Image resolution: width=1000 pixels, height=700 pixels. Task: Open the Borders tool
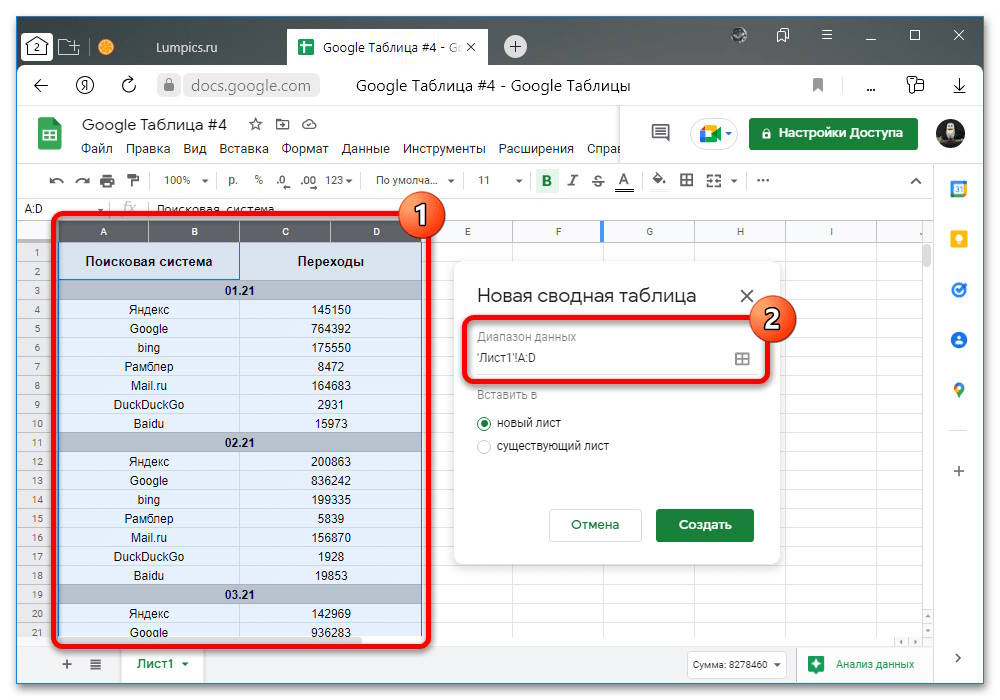coord(686,180)
